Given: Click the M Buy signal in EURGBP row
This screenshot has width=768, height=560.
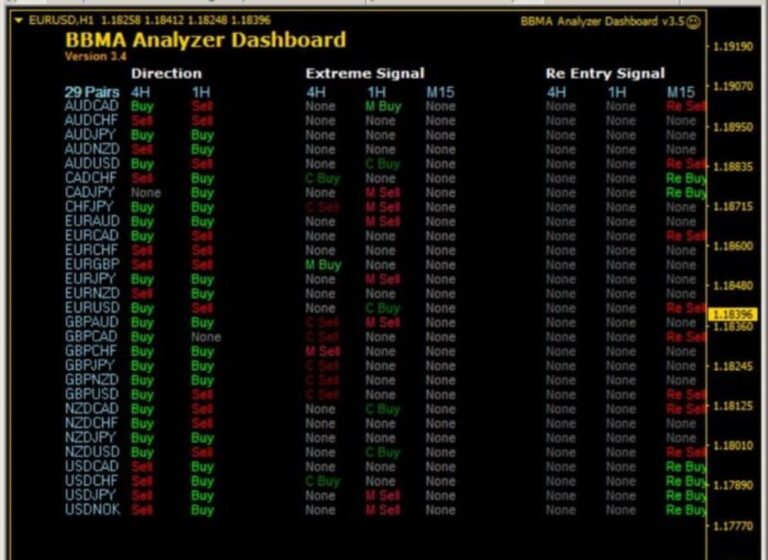Looking at the screenshot, I should pos(323,265).
